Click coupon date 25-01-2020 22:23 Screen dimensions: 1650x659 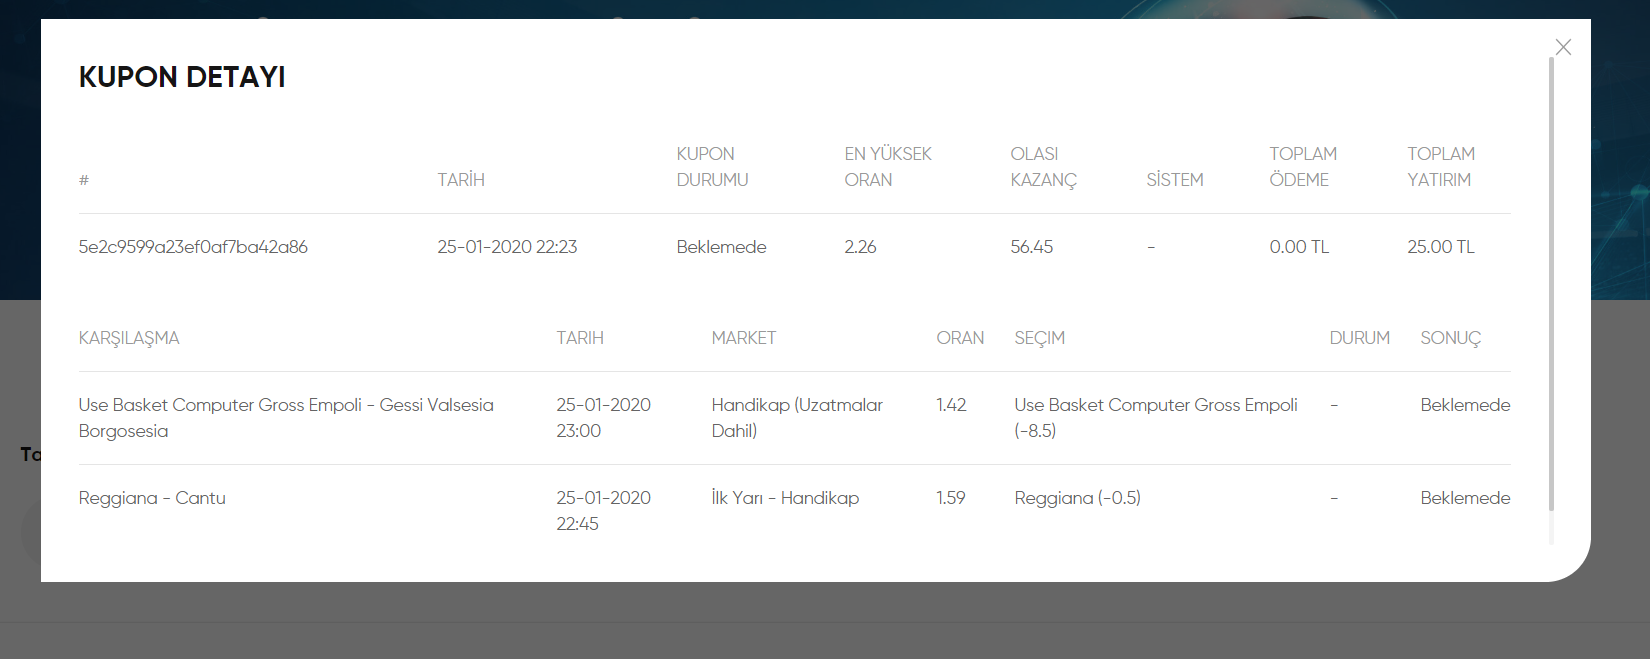tap(507, 247)
